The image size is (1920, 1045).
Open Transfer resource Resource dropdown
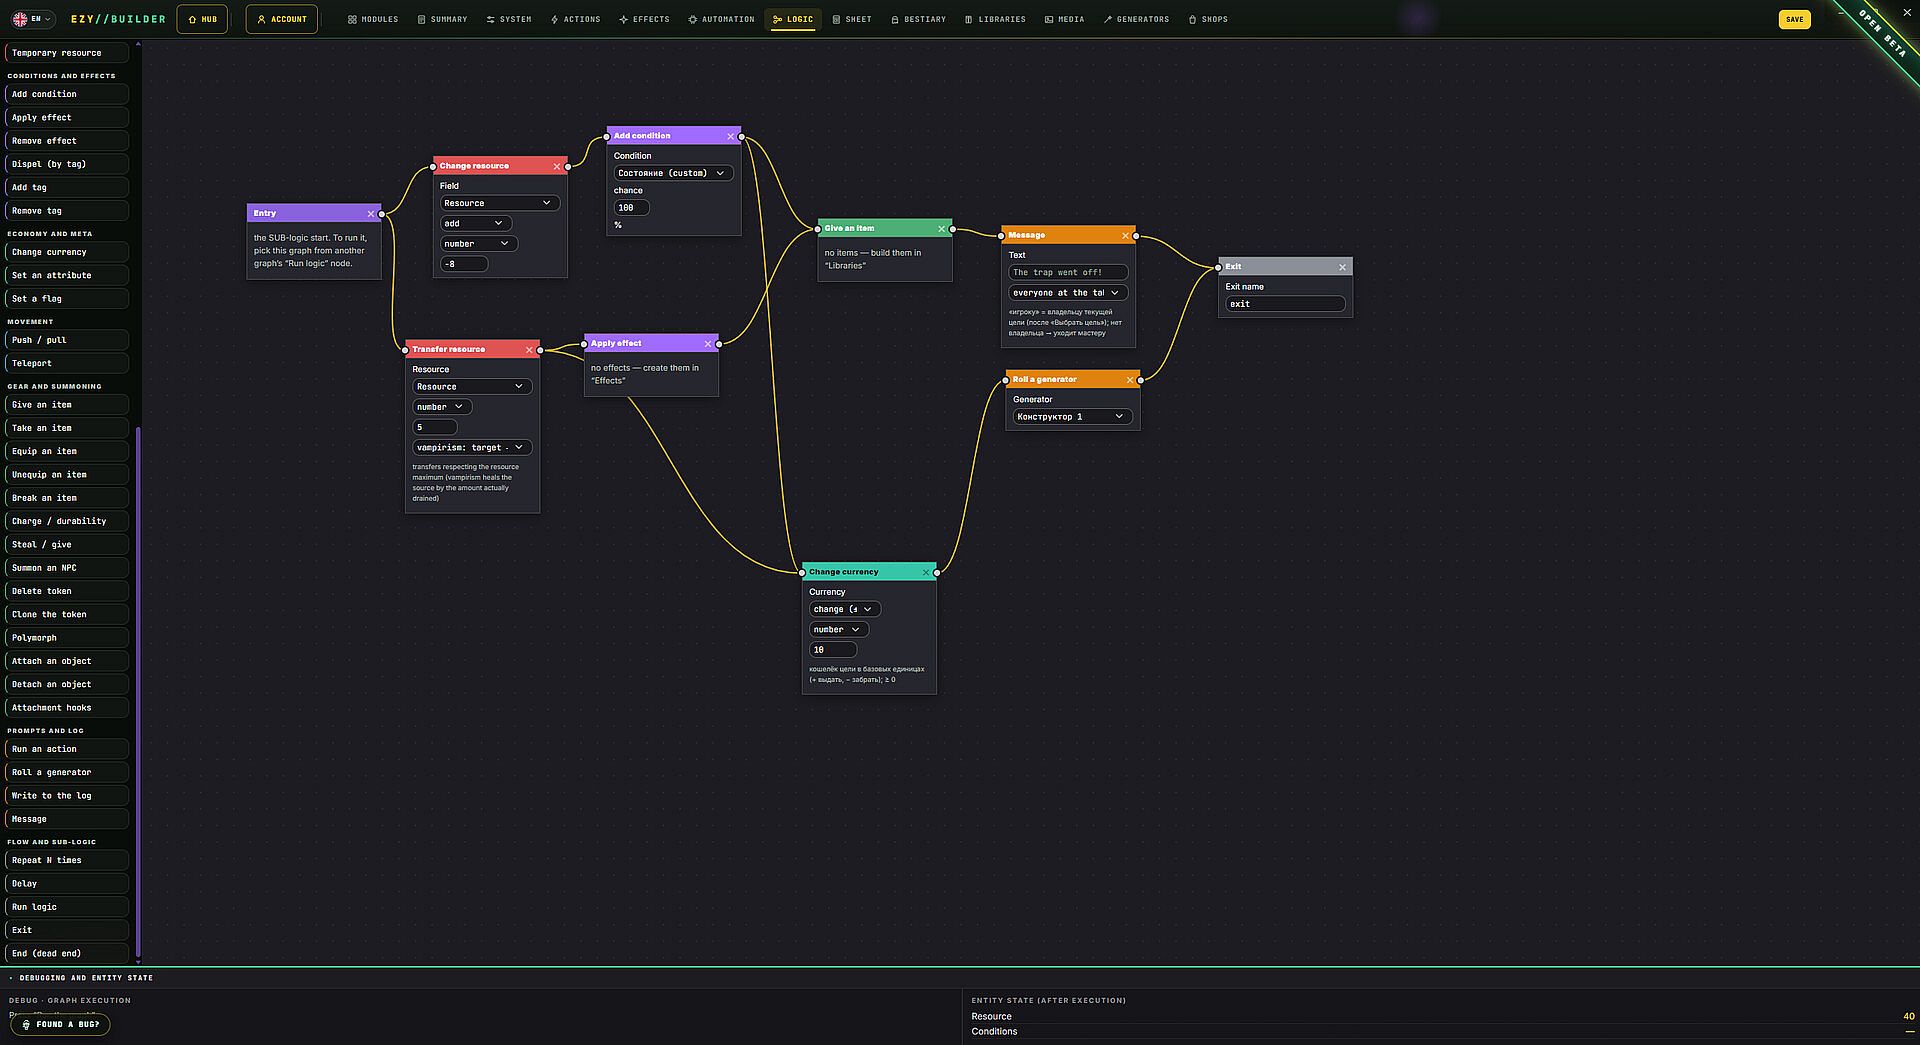click(472, 387)
